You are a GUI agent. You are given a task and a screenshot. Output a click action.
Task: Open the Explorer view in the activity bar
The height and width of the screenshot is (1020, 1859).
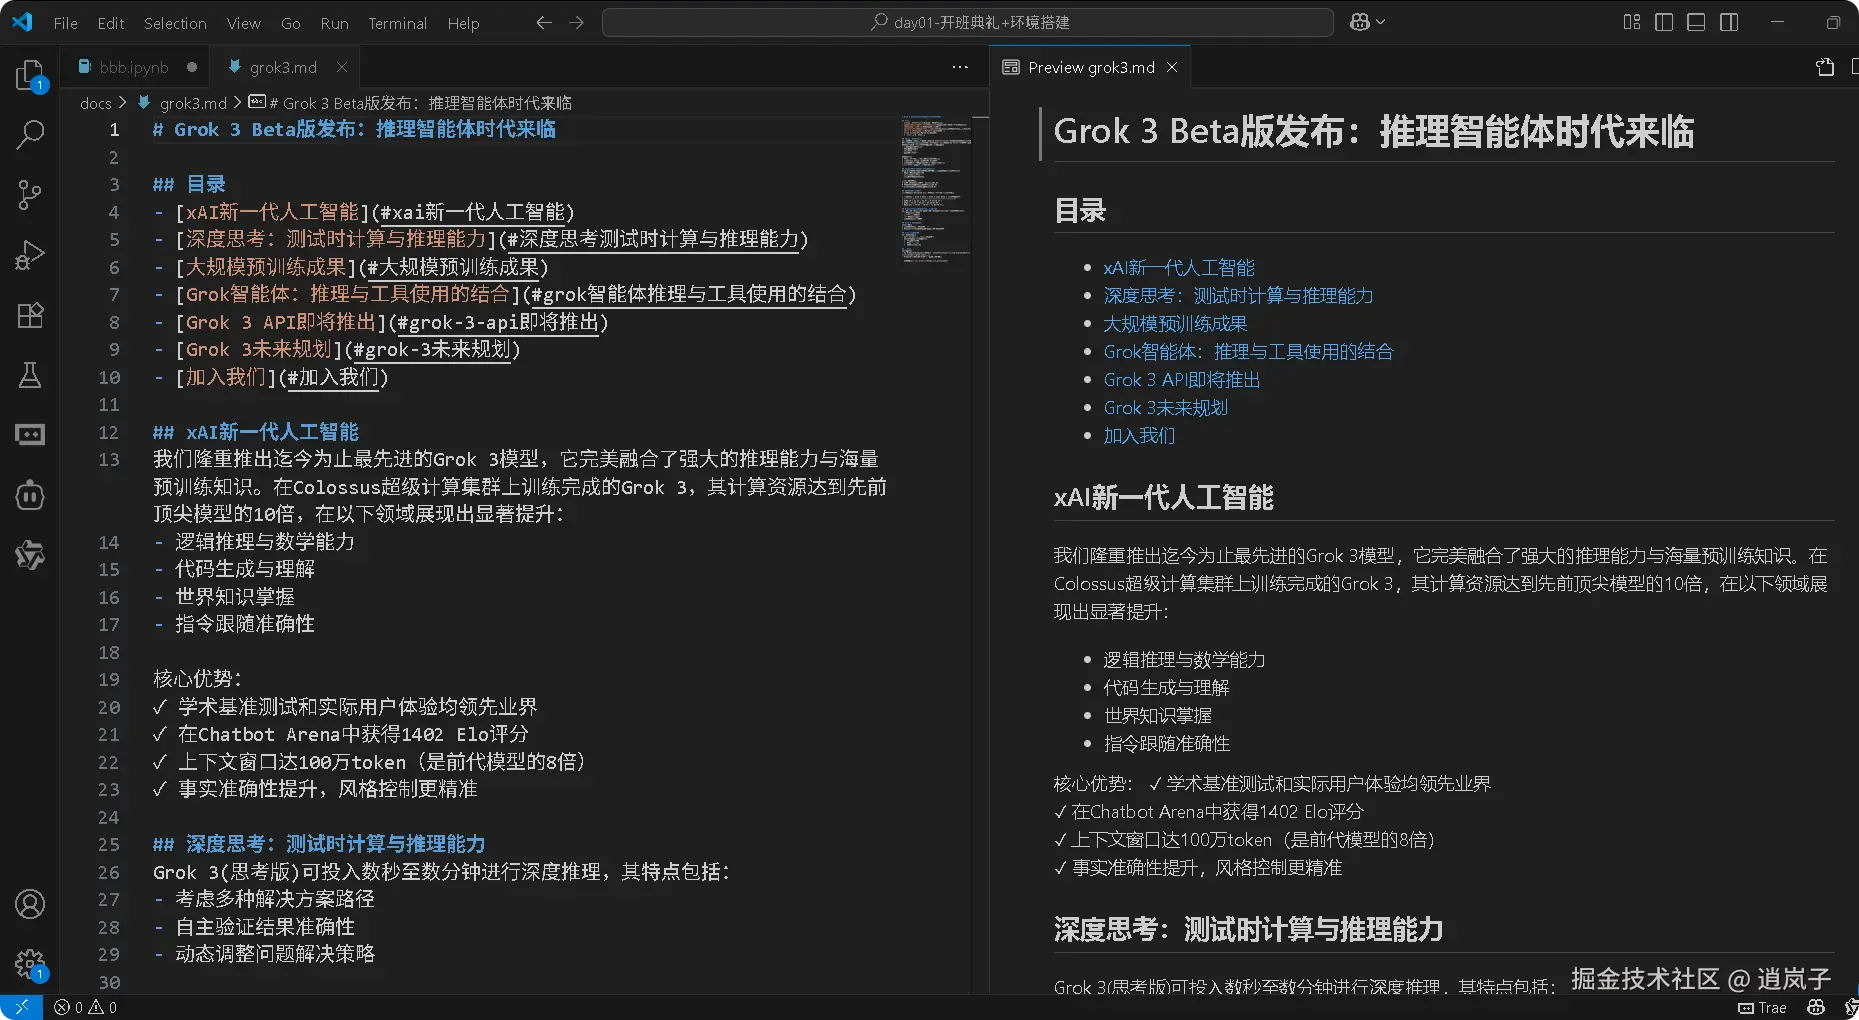tap(30, 75)
